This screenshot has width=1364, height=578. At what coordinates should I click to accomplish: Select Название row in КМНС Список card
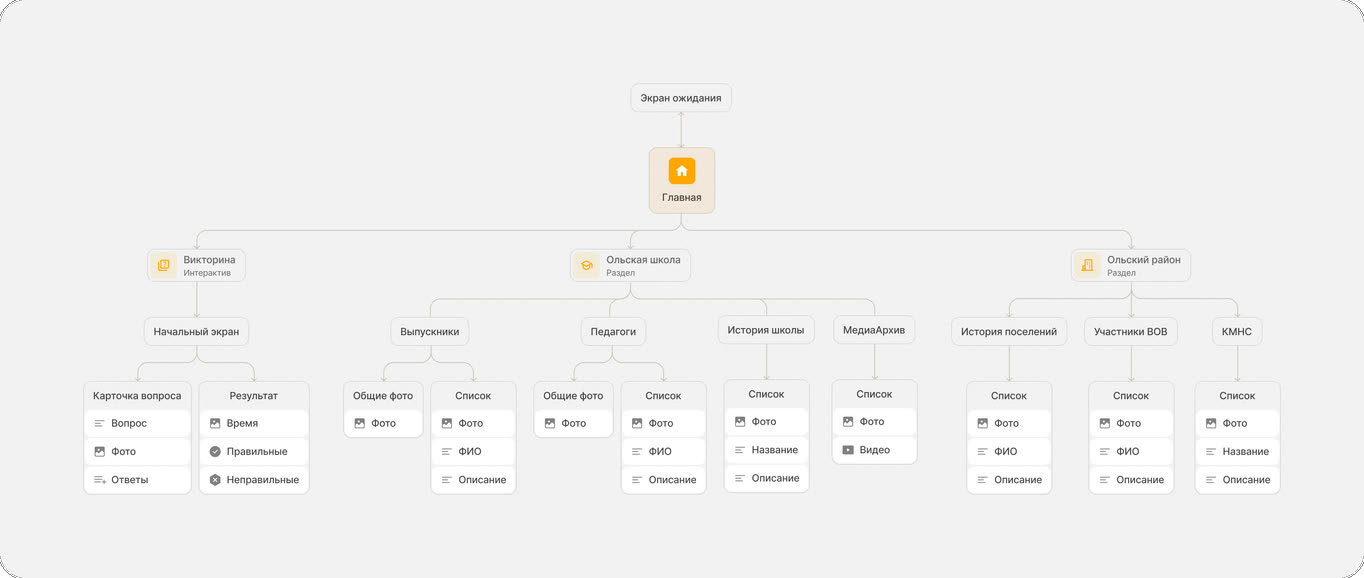click(1237, 451)
